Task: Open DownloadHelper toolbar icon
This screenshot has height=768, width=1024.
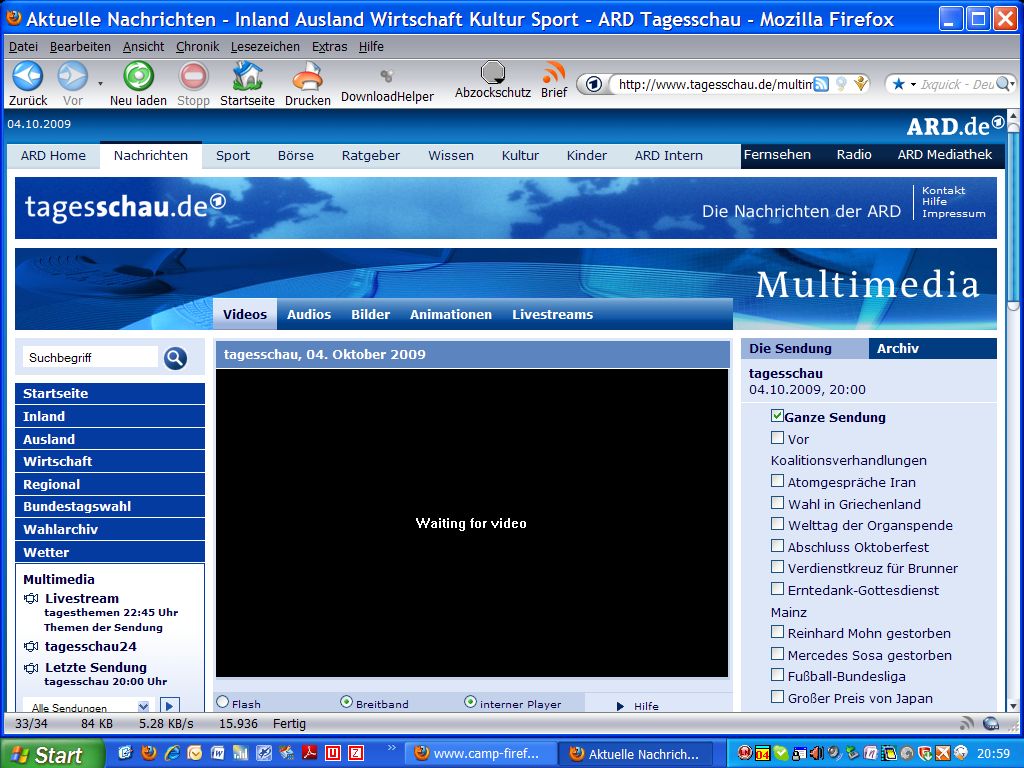Action: [387, 76]
